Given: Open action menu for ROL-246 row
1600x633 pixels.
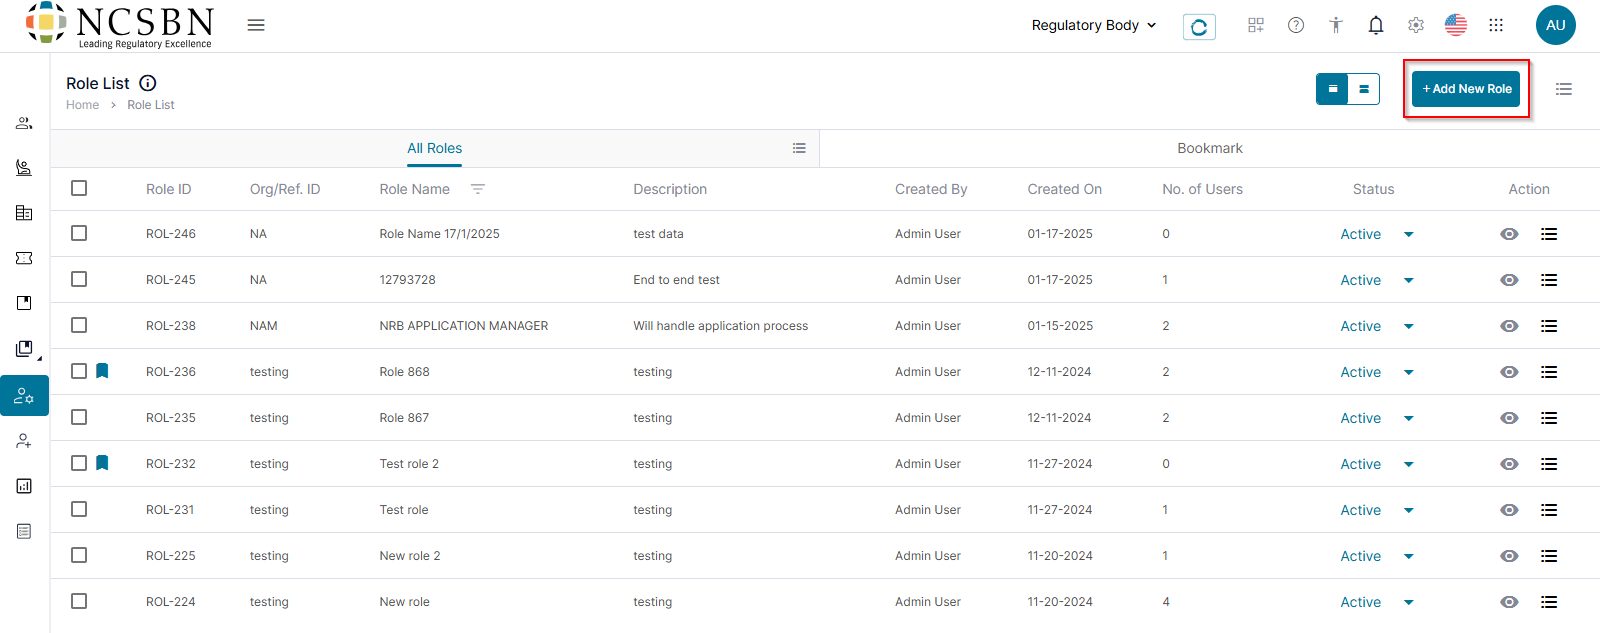Looking at the screenshot, I should (1549, 234).
